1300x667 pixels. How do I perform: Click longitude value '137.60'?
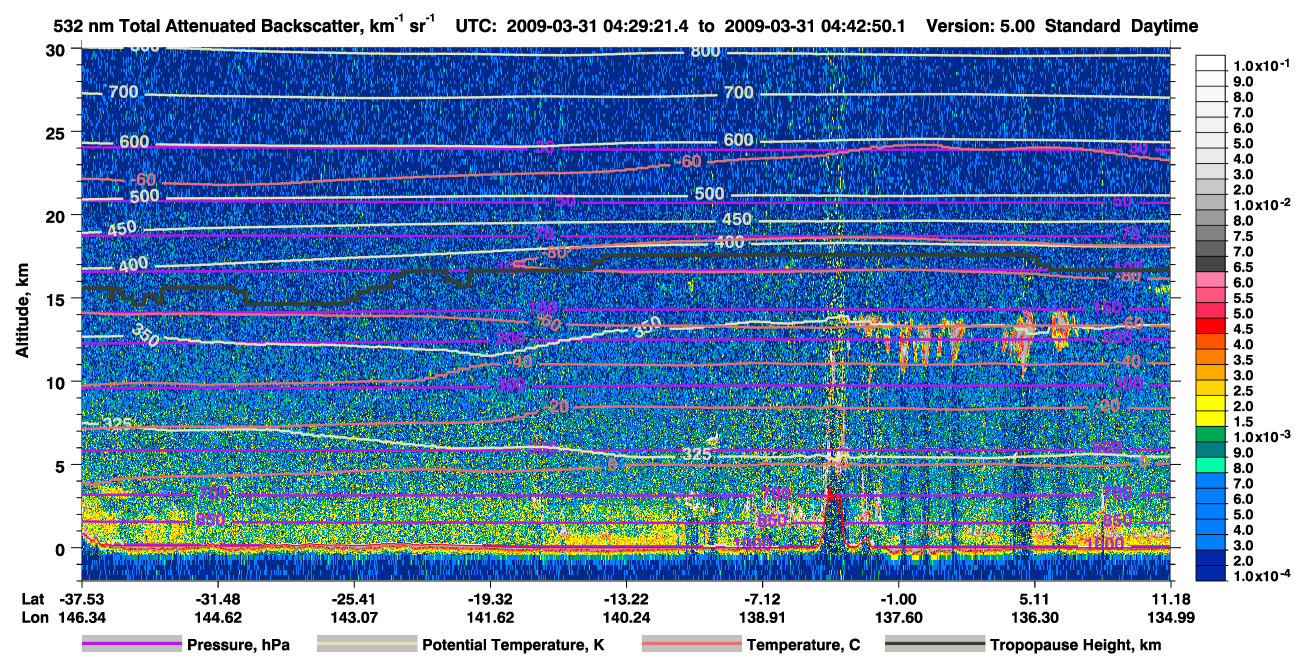pyautogui.click(x=898, y=617)
